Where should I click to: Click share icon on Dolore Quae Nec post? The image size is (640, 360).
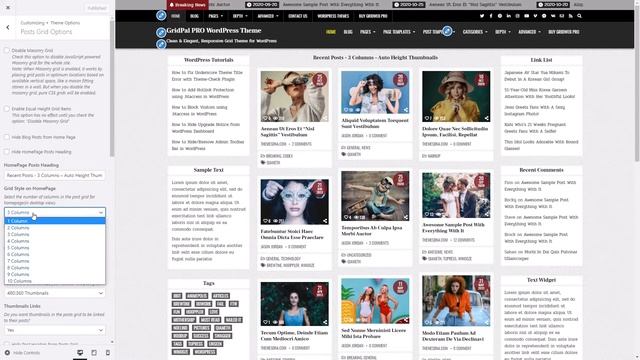coord(487,118)
